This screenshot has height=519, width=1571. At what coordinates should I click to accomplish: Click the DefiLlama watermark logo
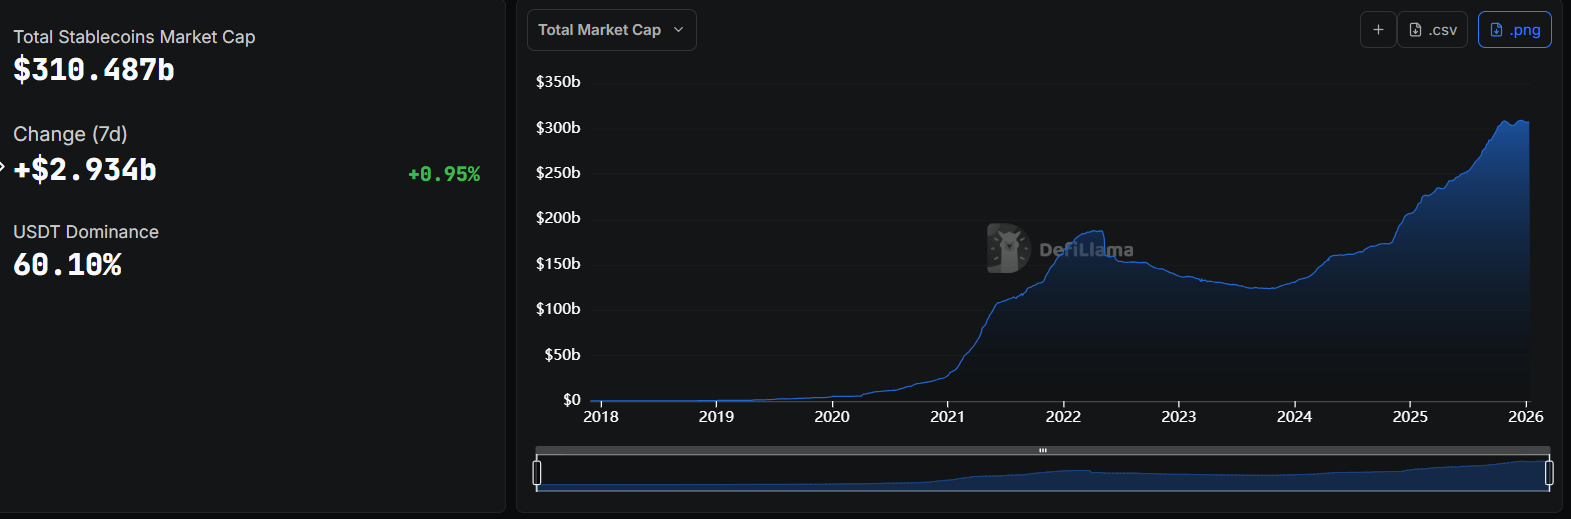click(1008, 248)
